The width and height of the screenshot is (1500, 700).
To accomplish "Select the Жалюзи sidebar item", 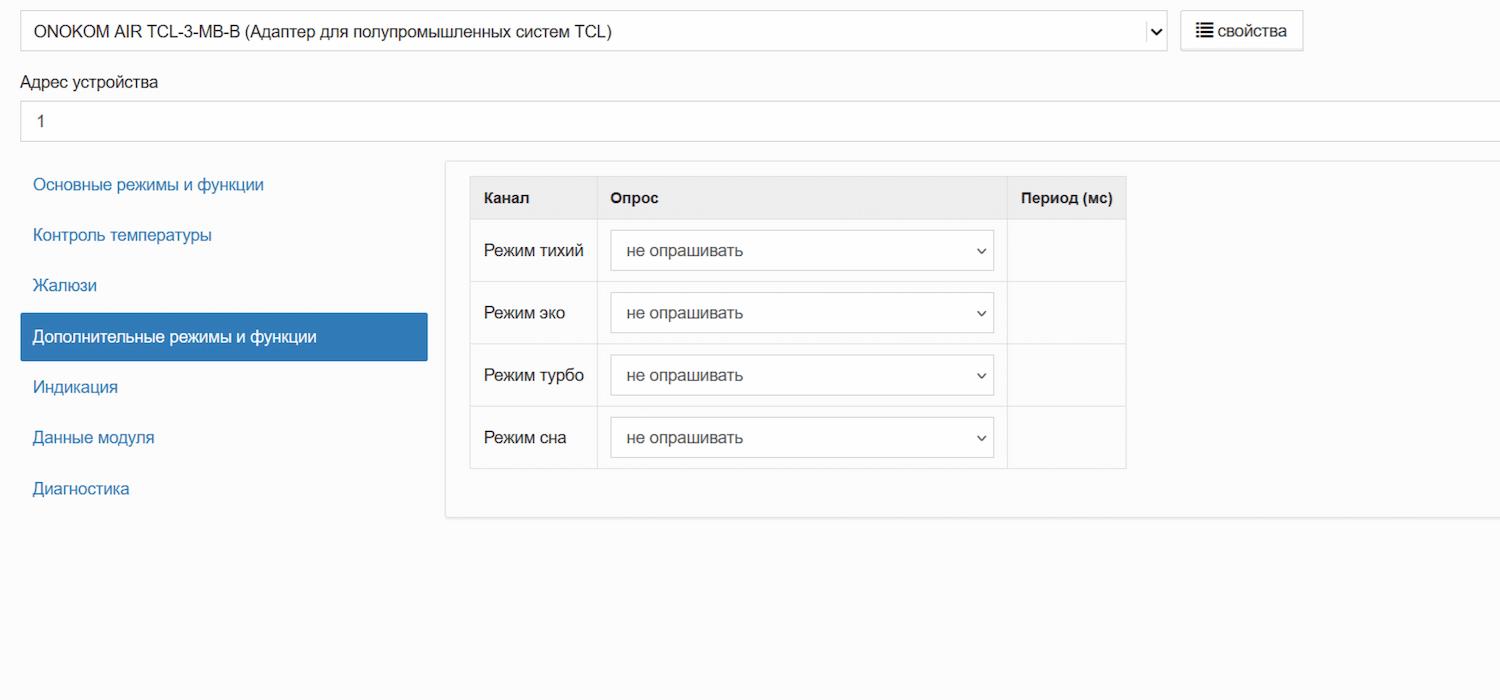I will [65, 285].
